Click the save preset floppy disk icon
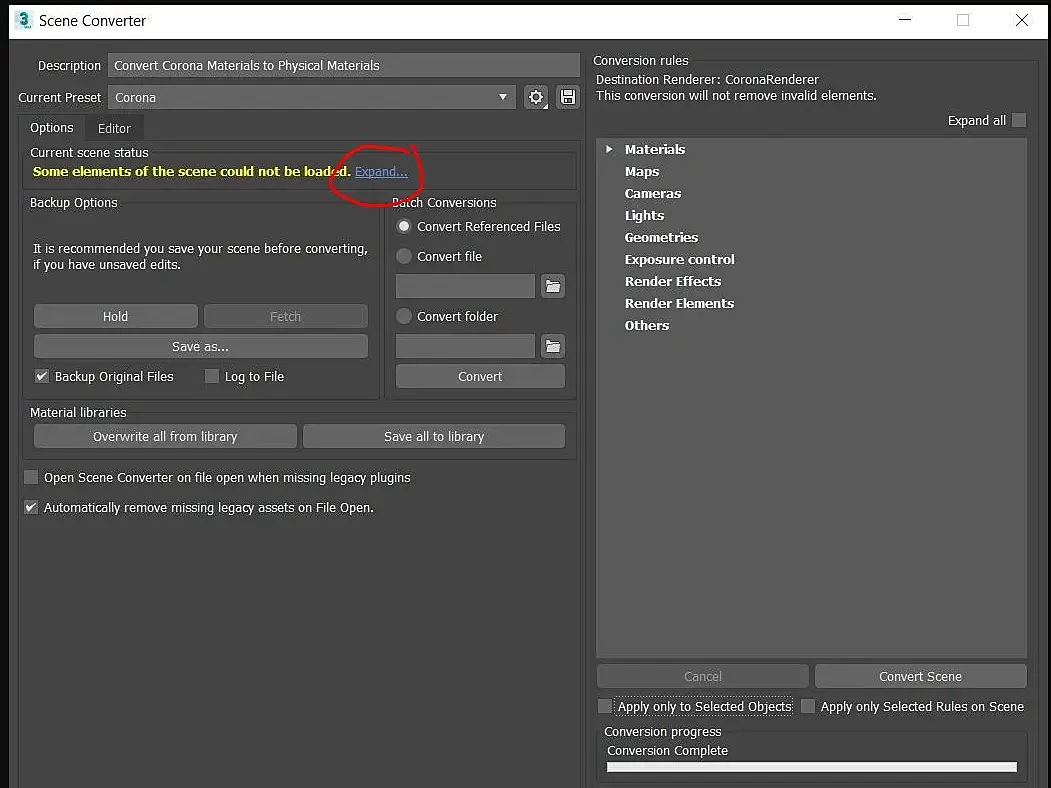 tap(568, 97)
